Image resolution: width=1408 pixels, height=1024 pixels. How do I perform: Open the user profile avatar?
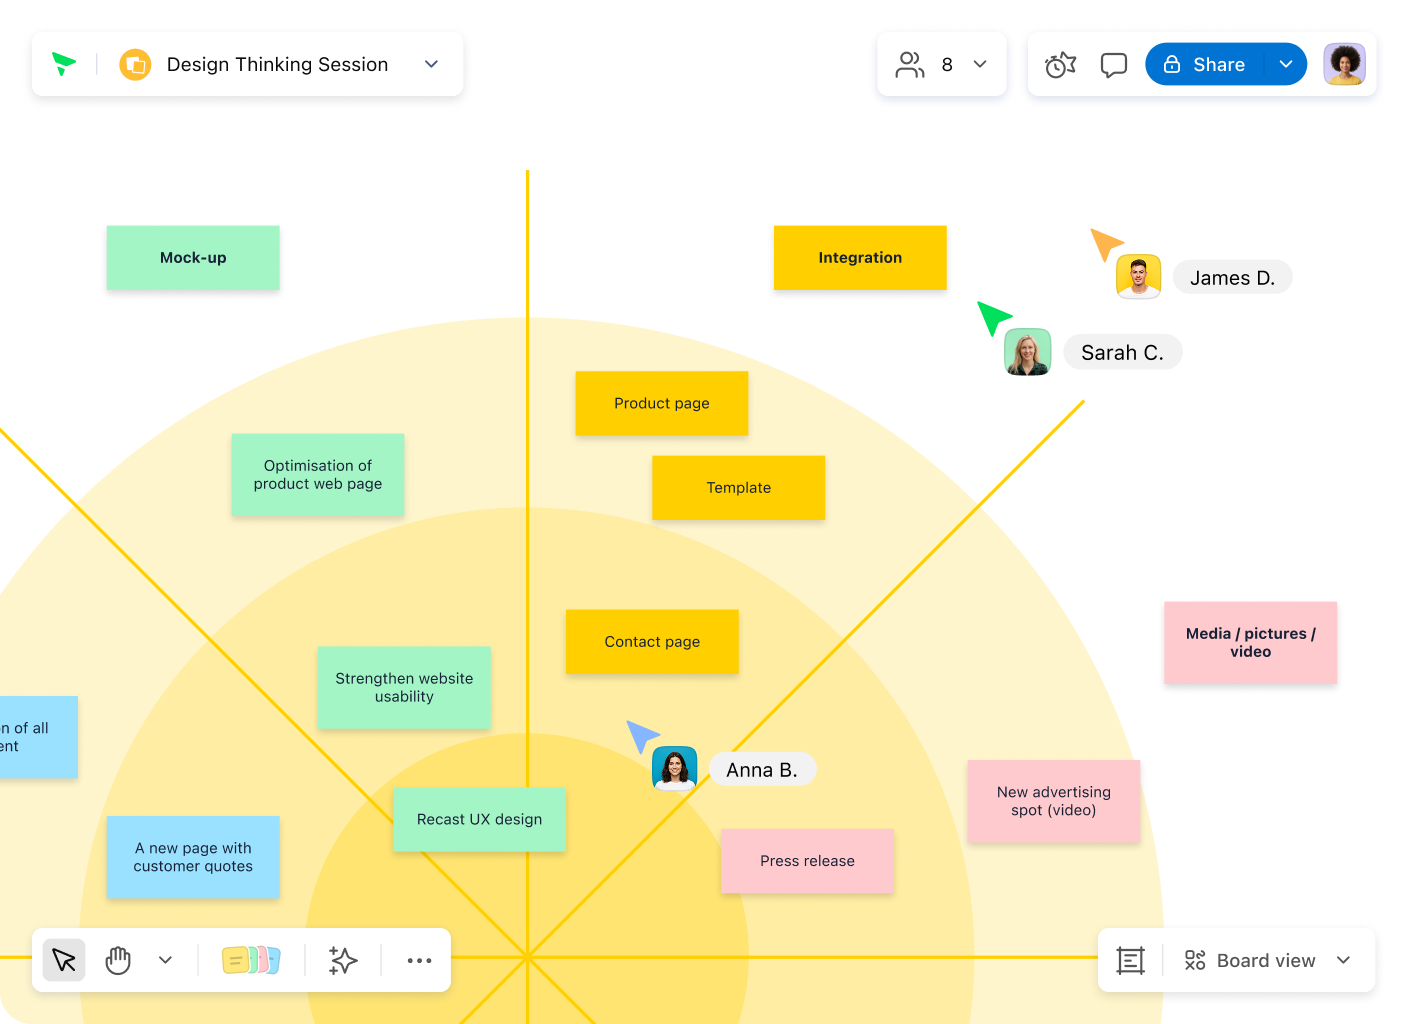[1345, 64]
